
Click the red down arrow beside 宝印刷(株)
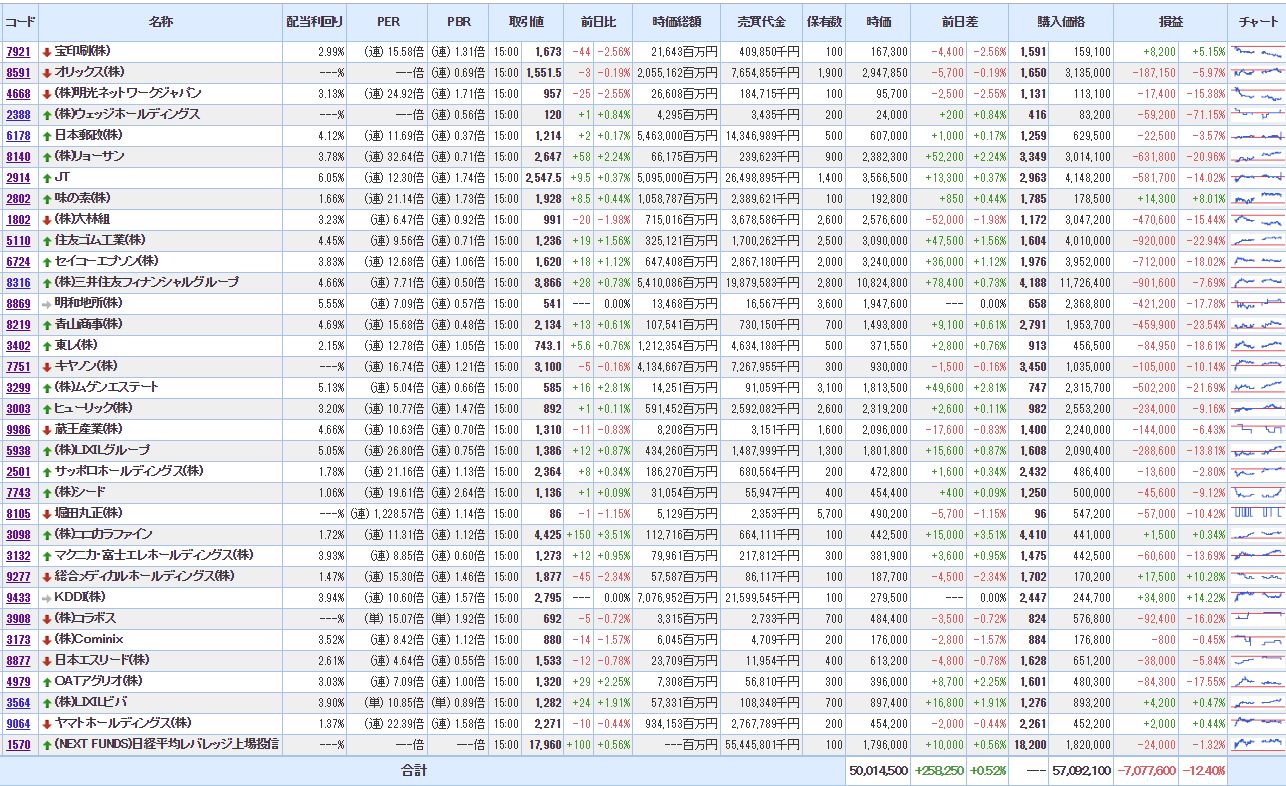[46, 51]
